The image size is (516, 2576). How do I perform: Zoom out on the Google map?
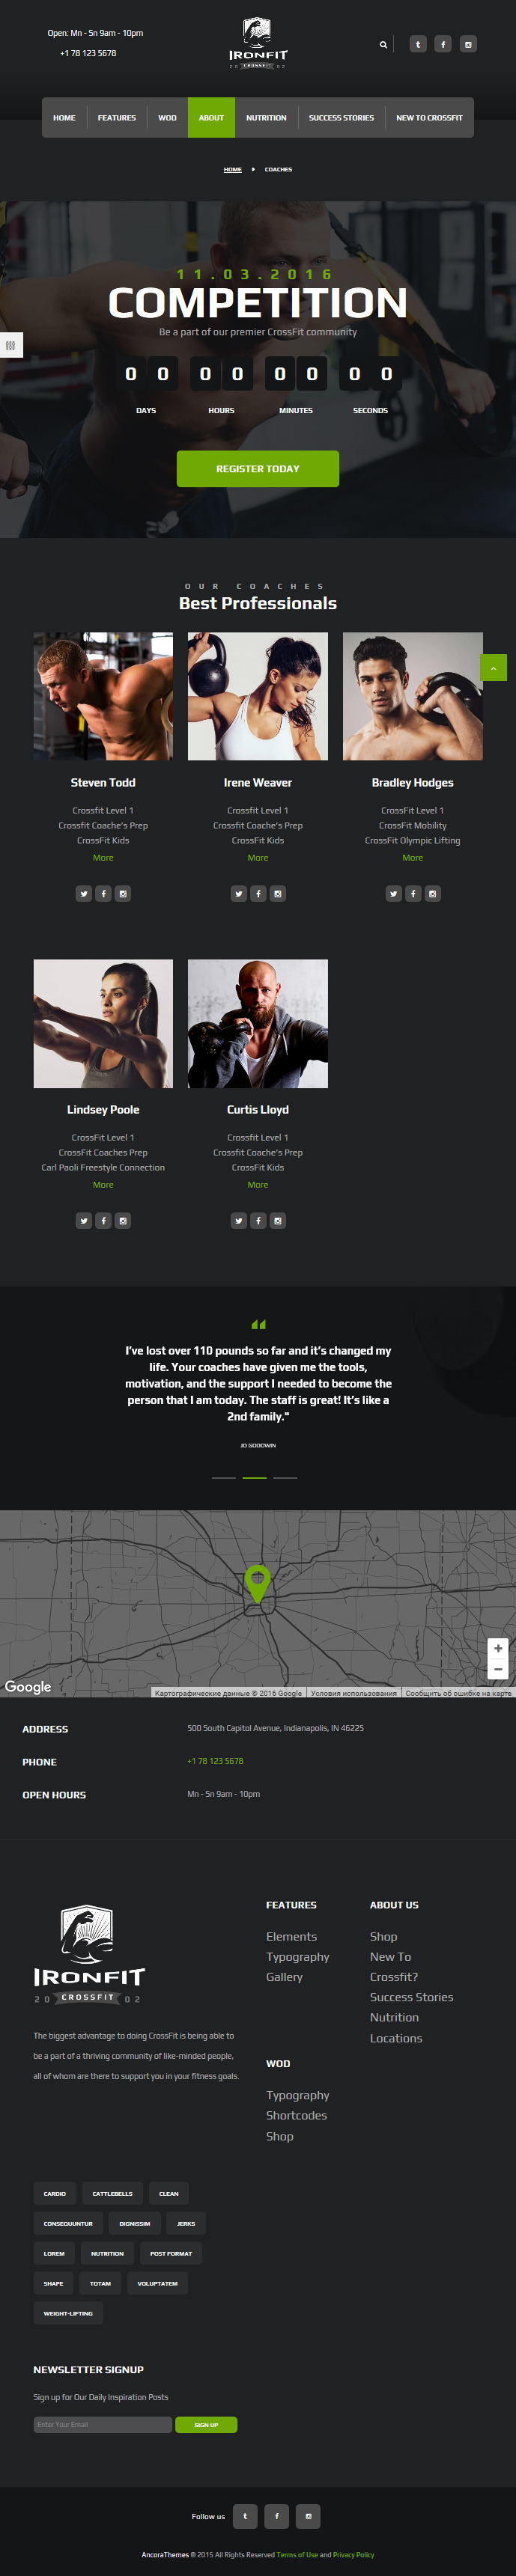coord(498,1669)
